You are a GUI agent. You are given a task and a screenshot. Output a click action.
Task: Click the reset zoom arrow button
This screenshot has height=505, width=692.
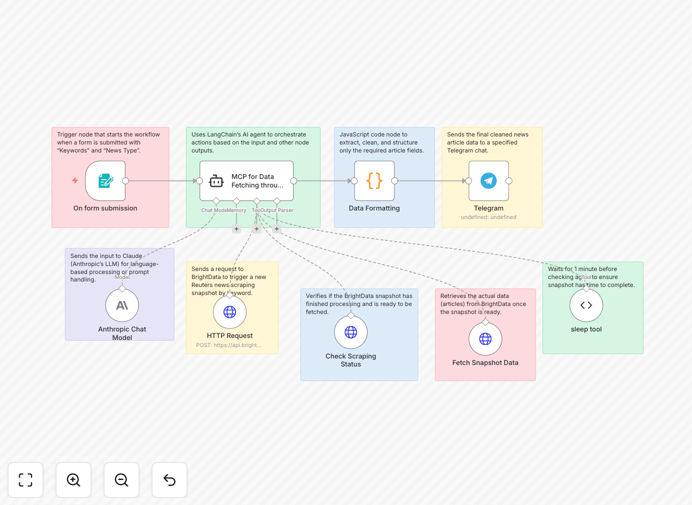pos(169,480)
